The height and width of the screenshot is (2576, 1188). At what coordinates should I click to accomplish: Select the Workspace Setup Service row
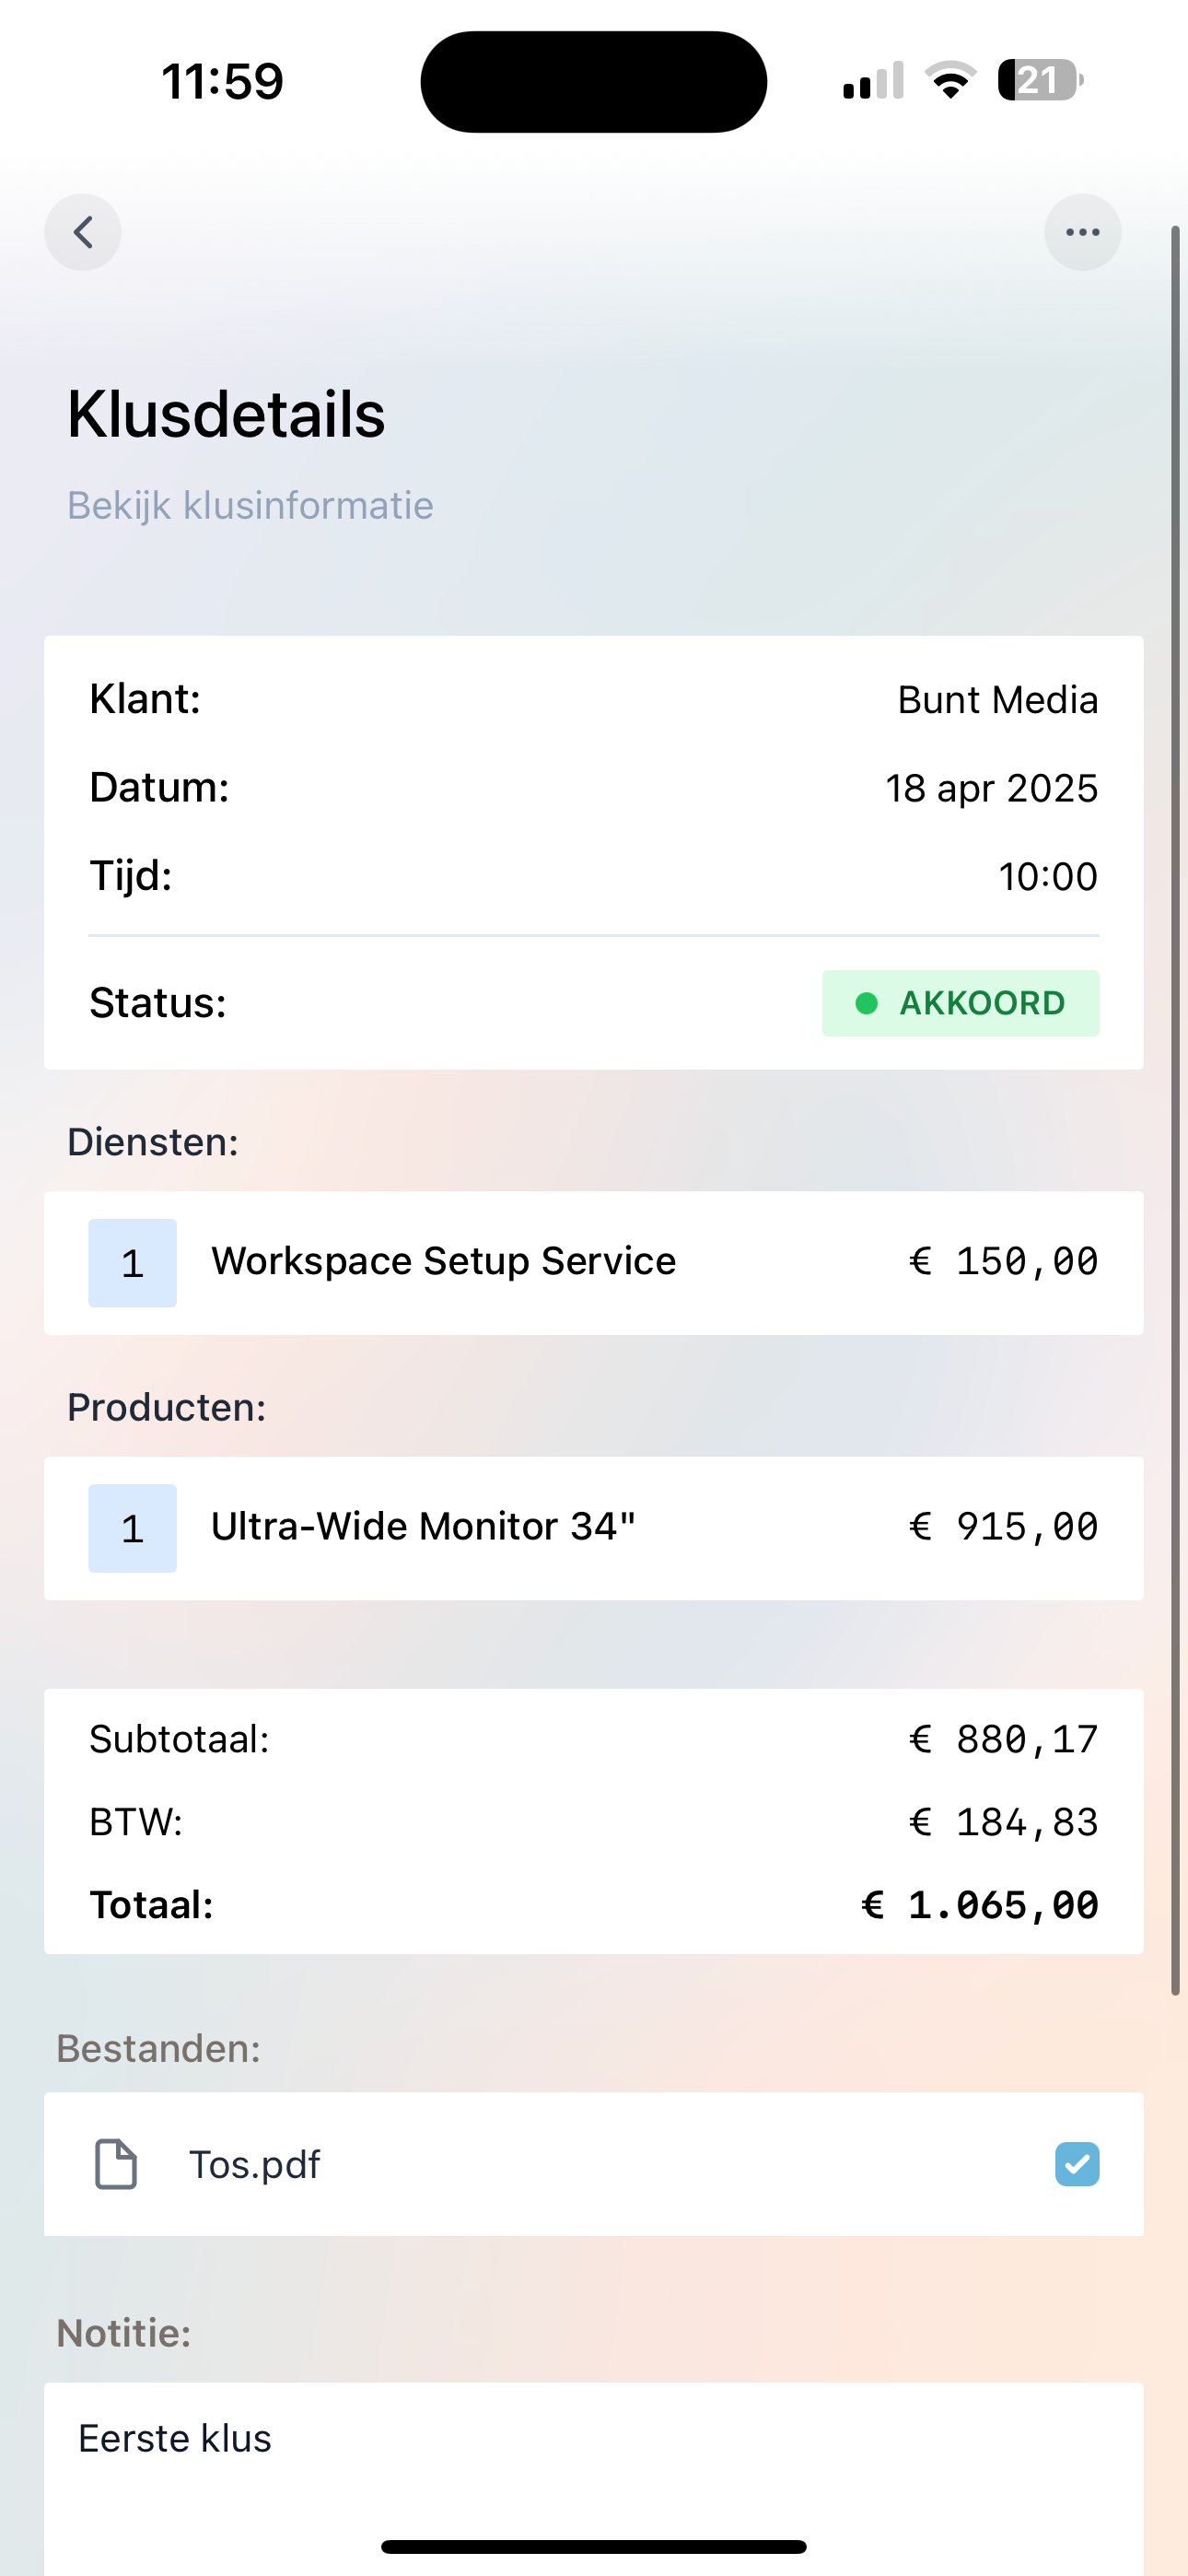point(594,1262)
